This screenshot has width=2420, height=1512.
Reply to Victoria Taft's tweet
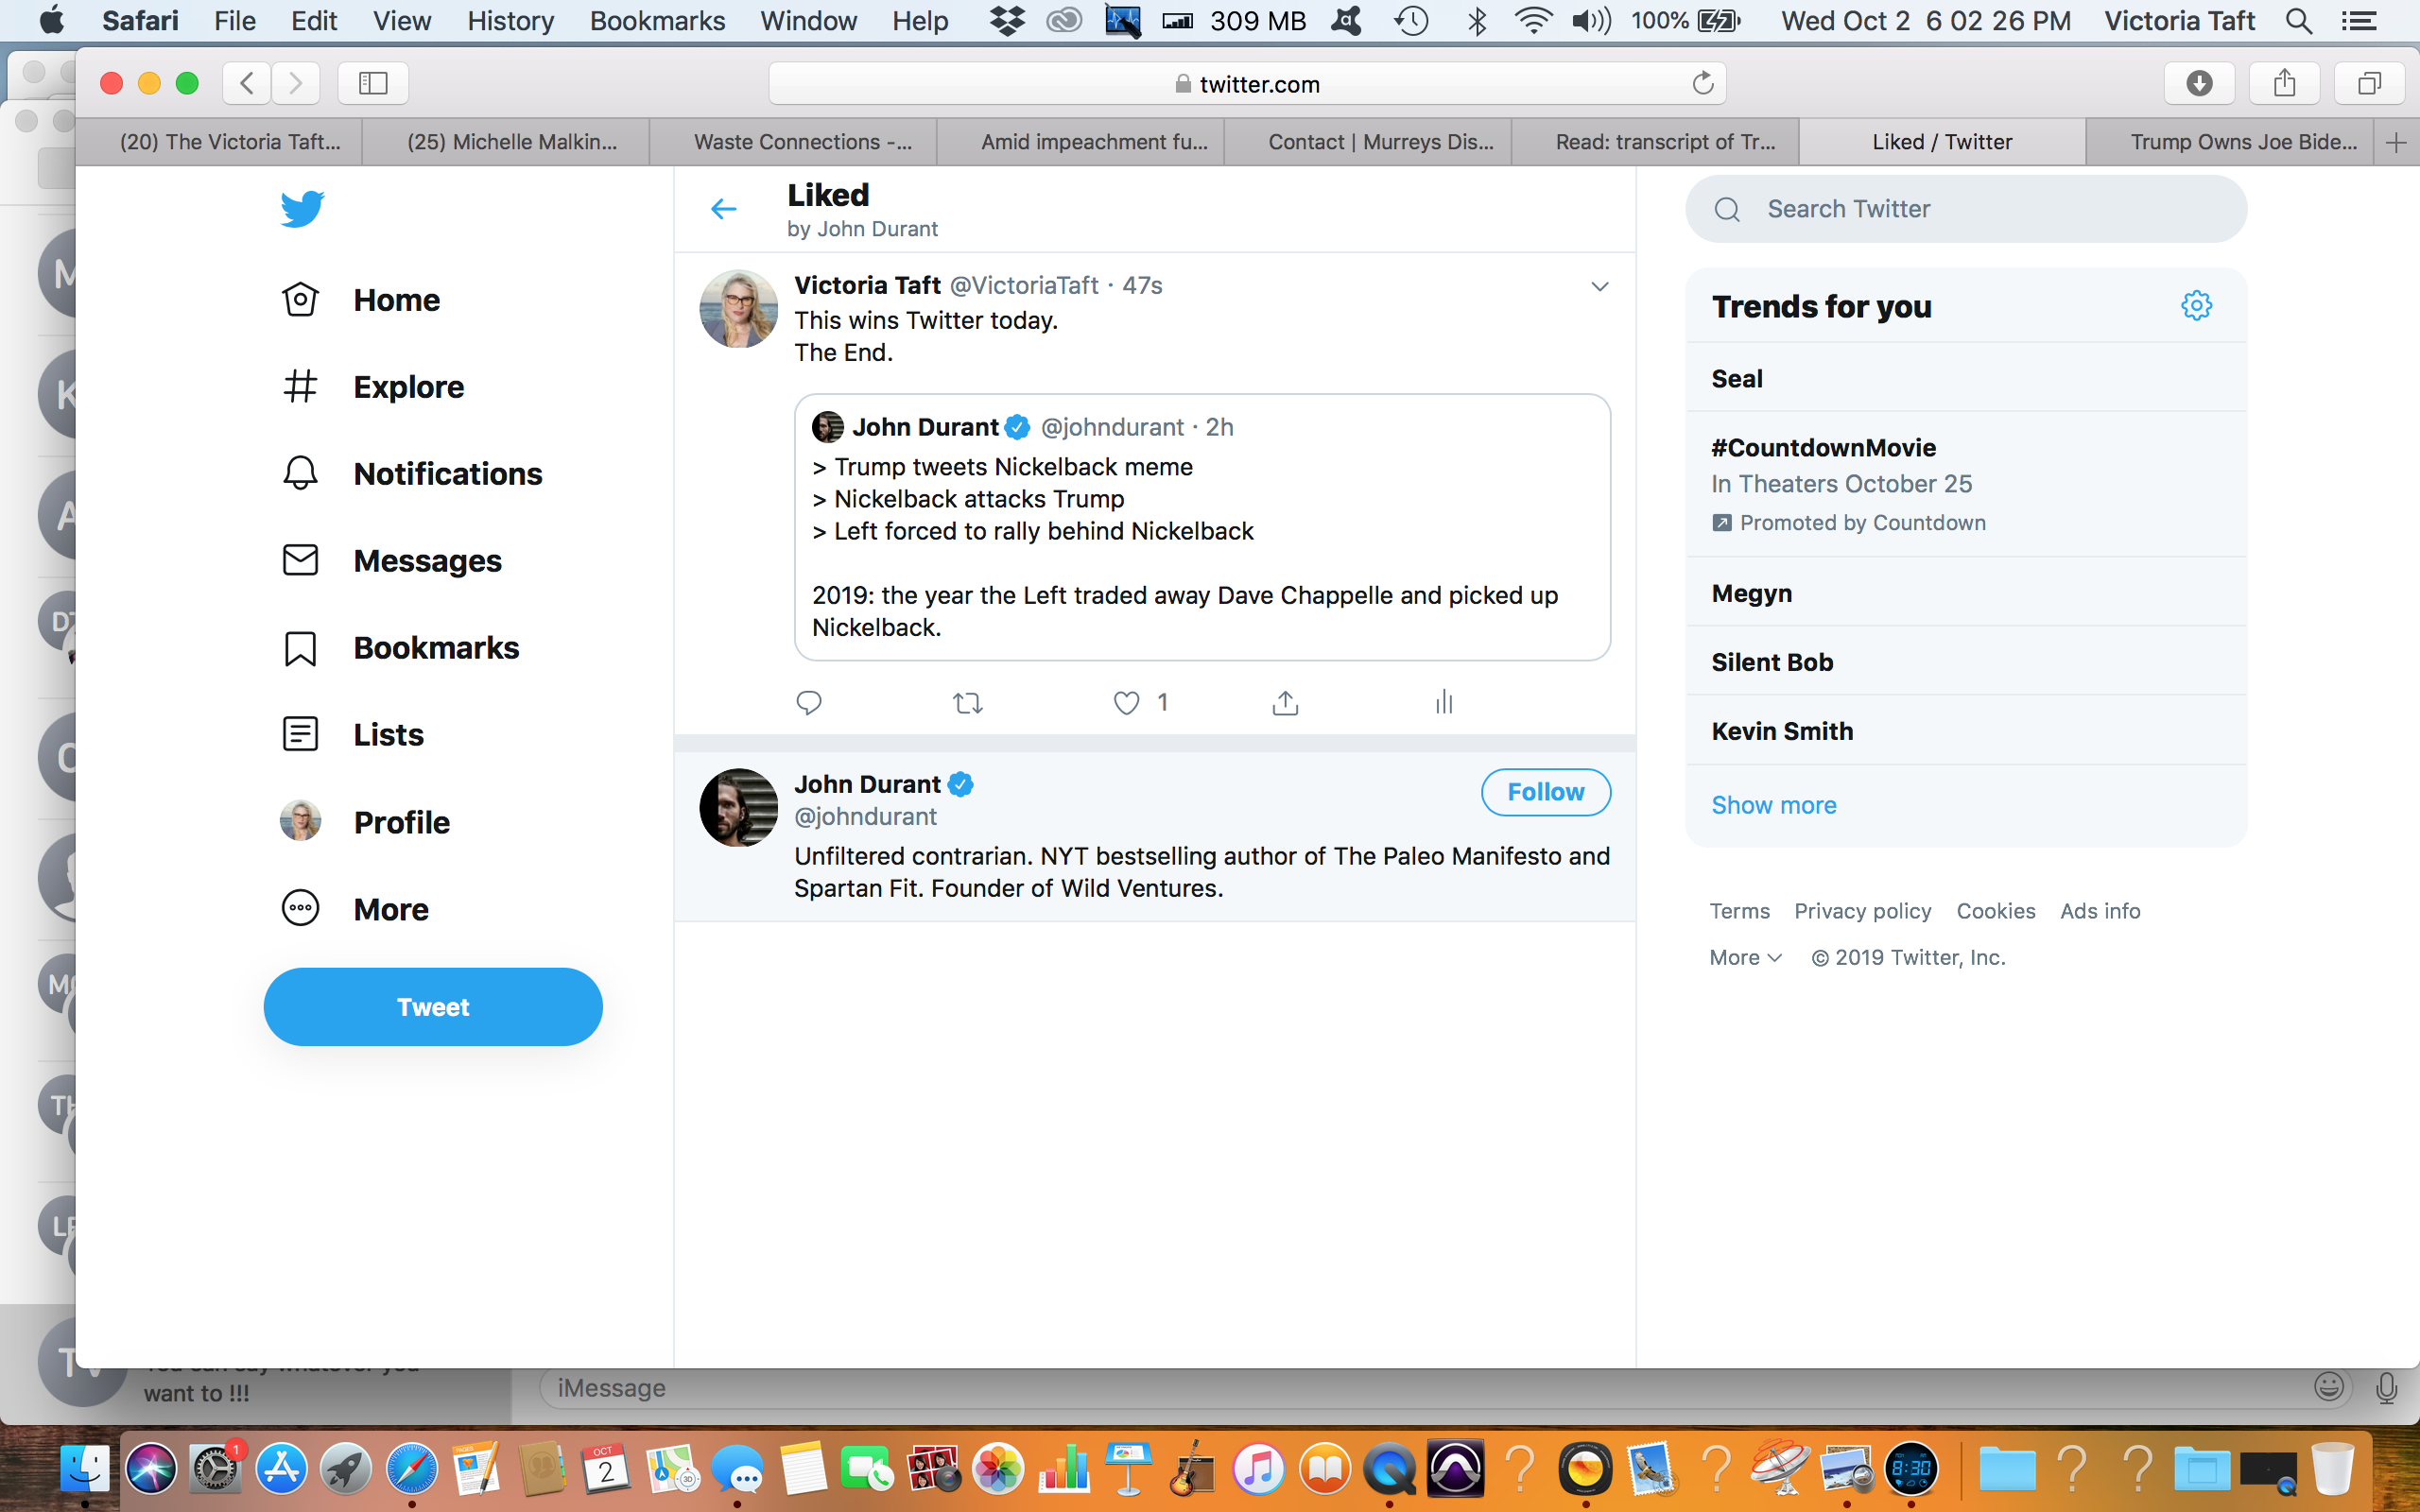coord(808,703)
